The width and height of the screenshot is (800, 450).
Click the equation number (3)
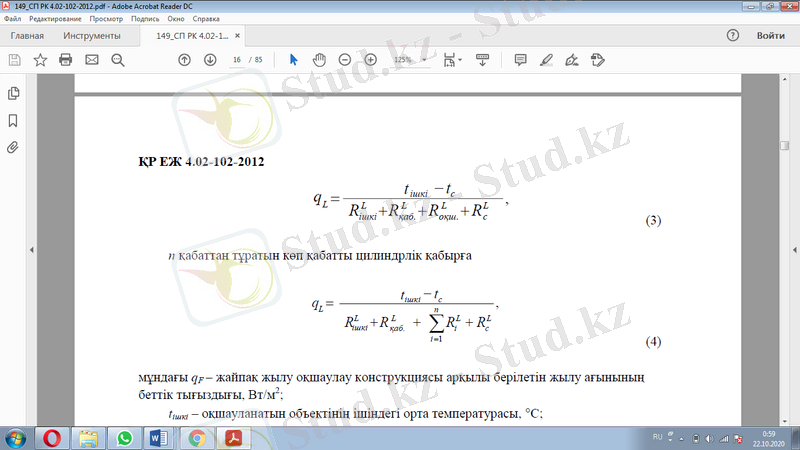pos(654,220)
